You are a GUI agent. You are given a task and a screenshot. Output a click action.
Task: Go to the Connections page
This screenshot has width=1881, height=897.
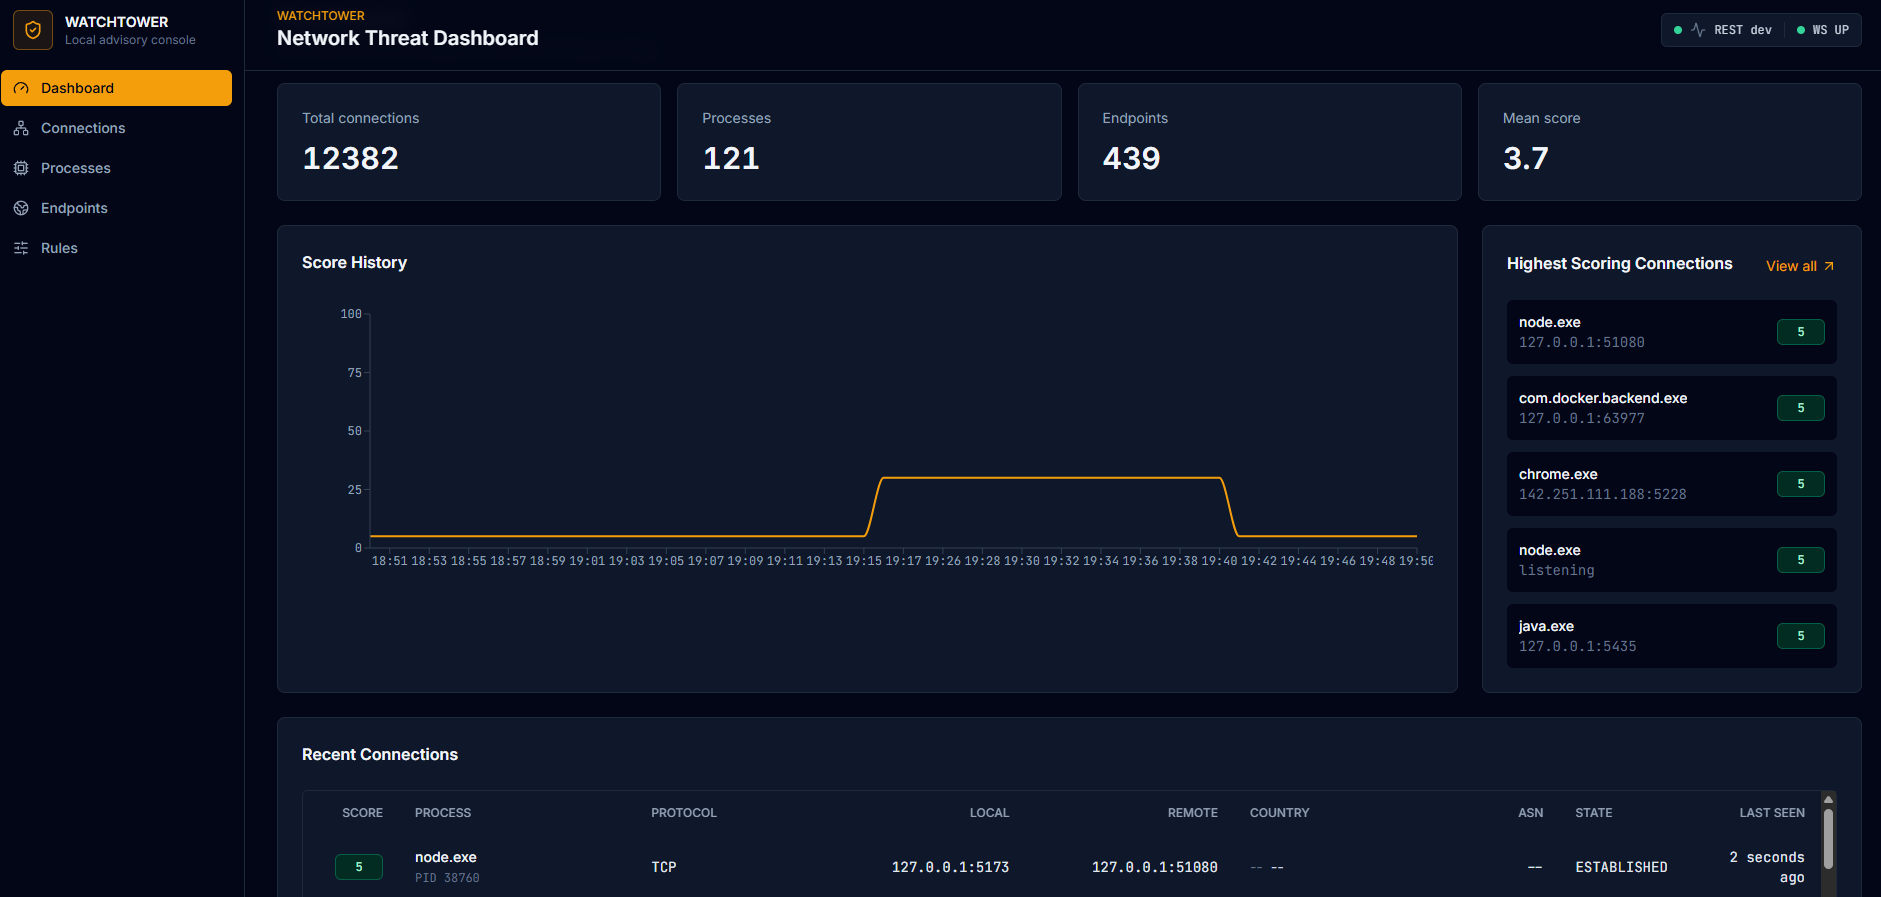point(117,128)
